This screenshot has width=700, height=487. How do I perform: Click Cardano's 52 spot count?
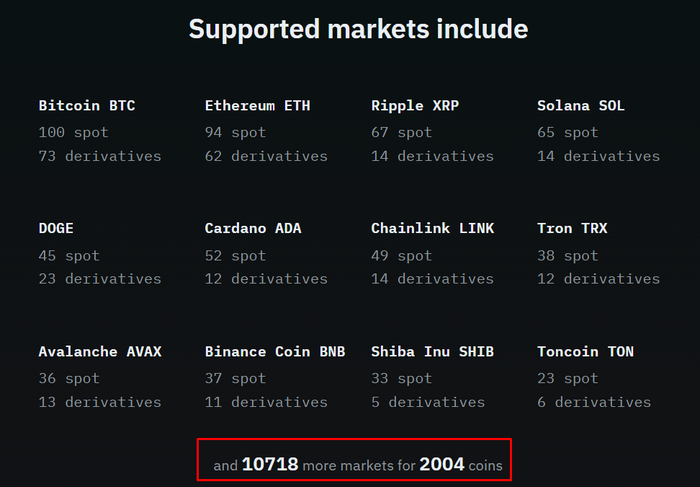point(235,255)
